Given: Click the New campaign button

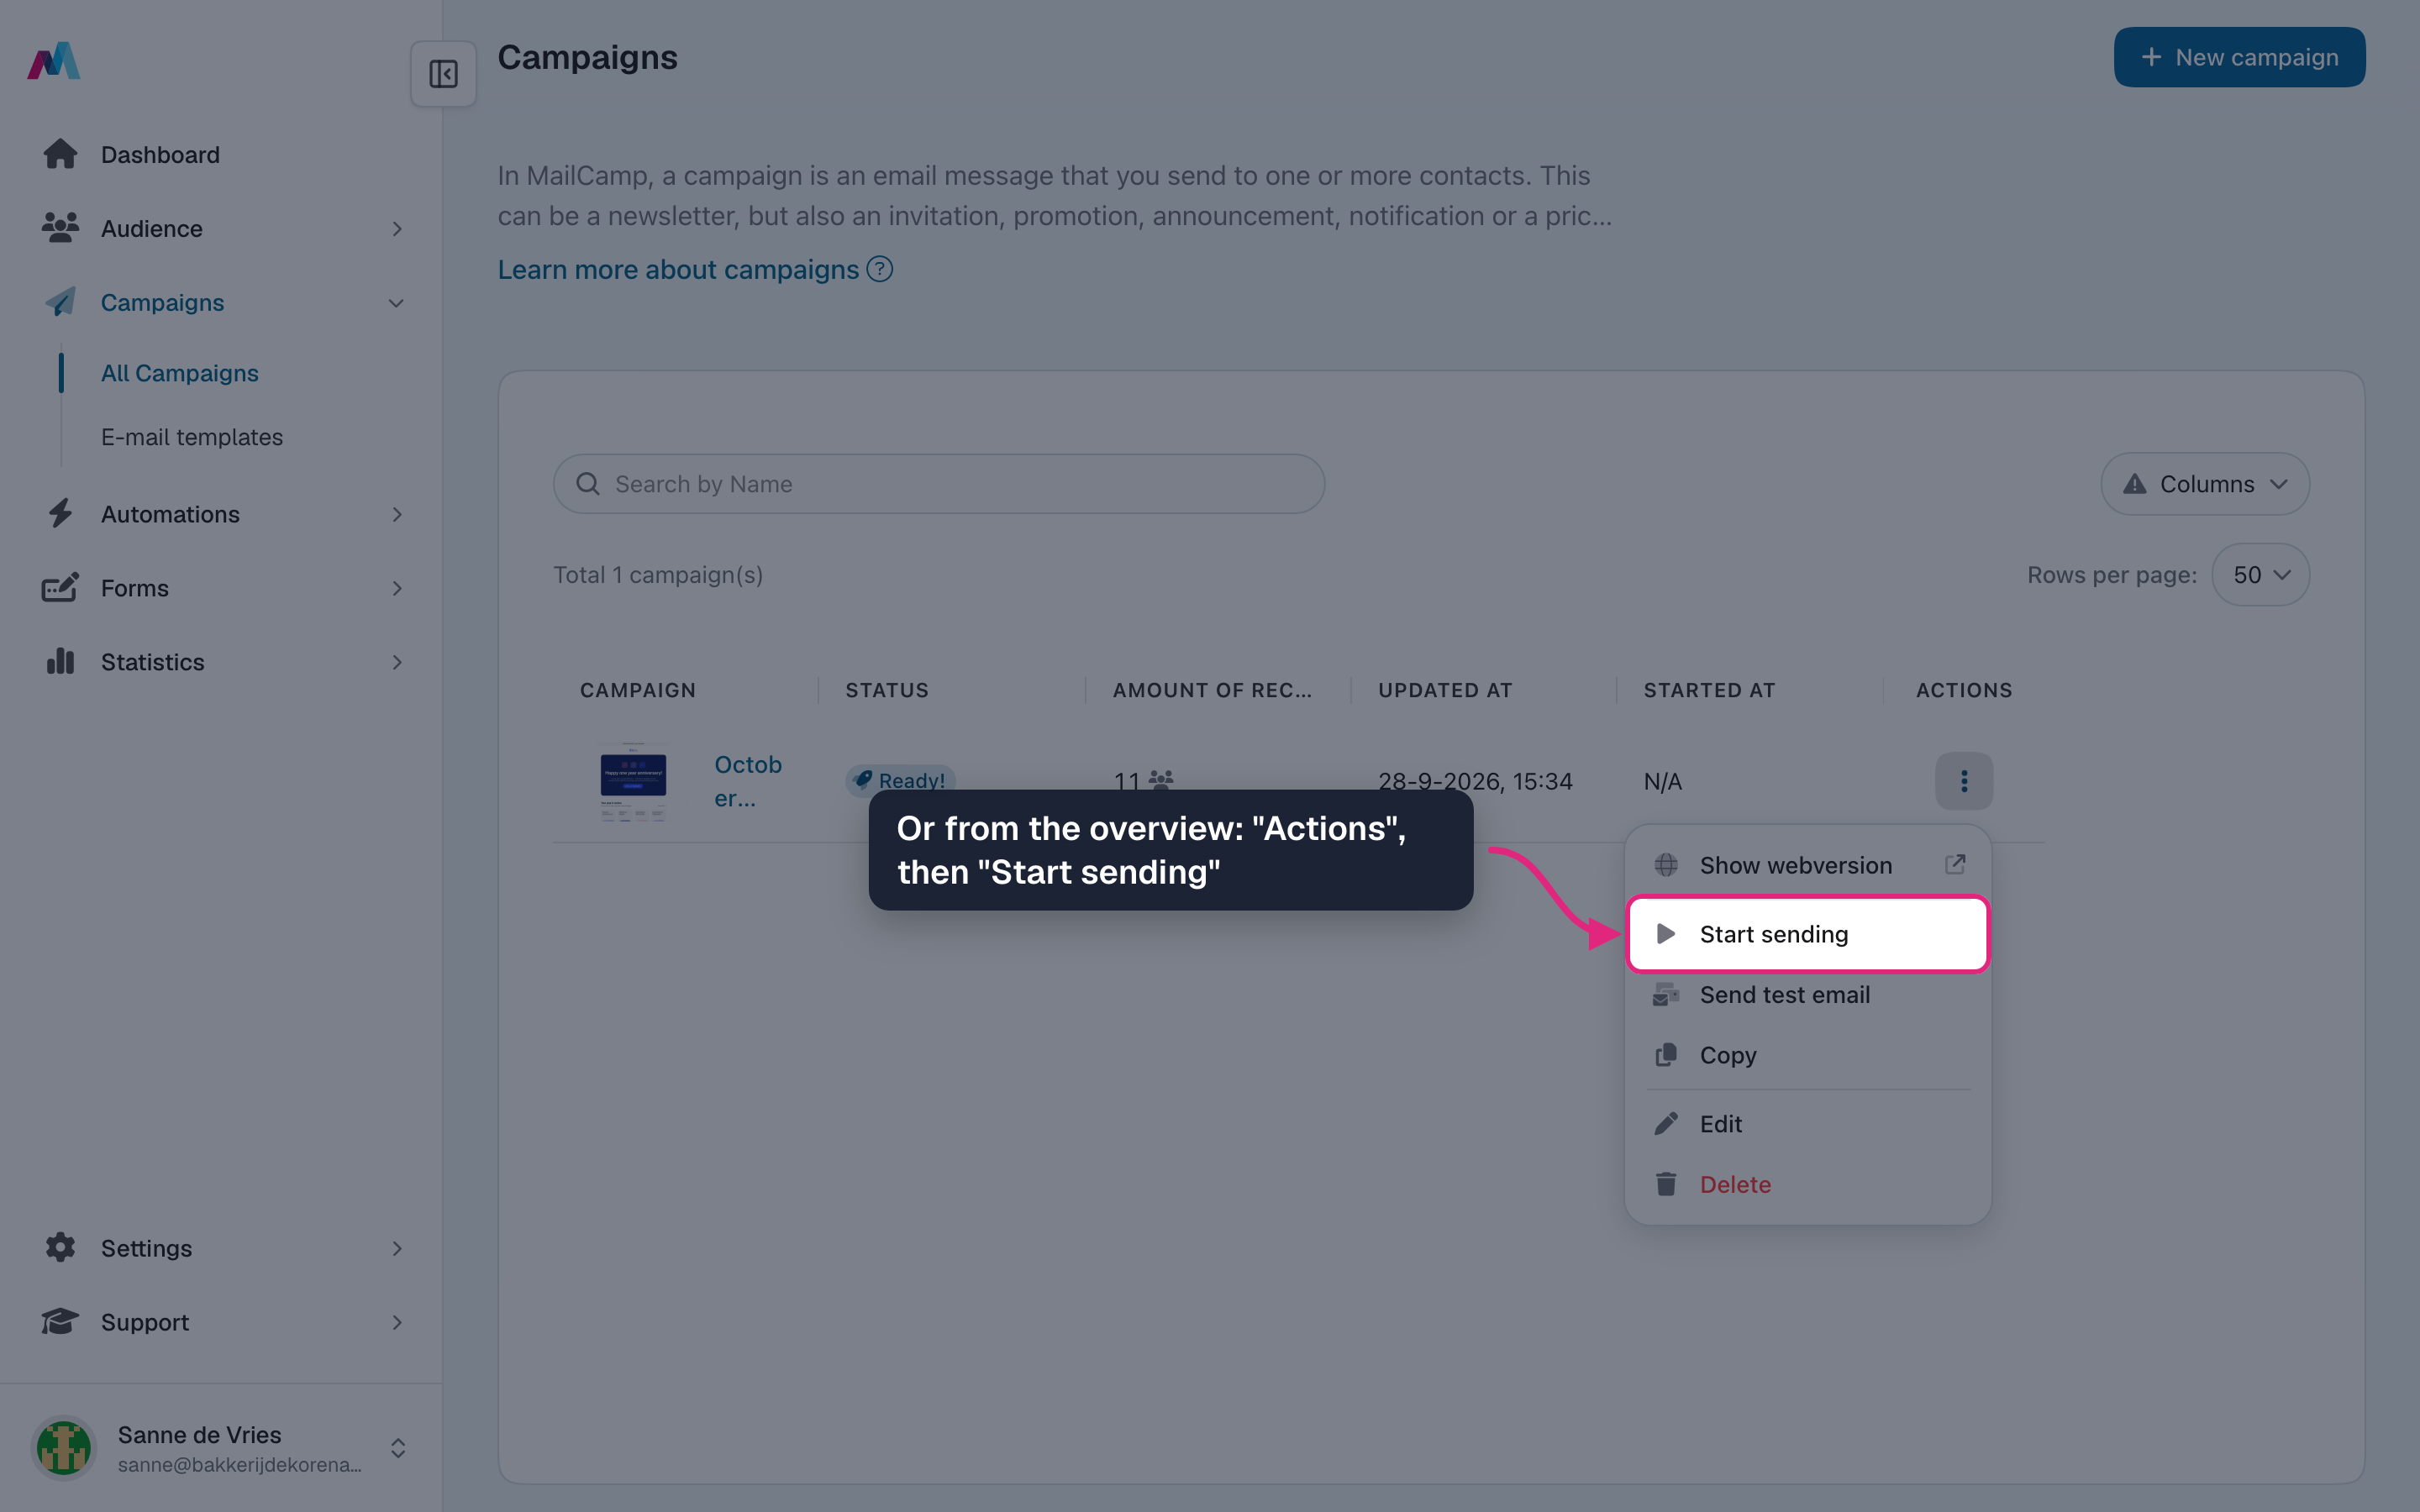Looking at the screenshot, I should (2239, 57).
